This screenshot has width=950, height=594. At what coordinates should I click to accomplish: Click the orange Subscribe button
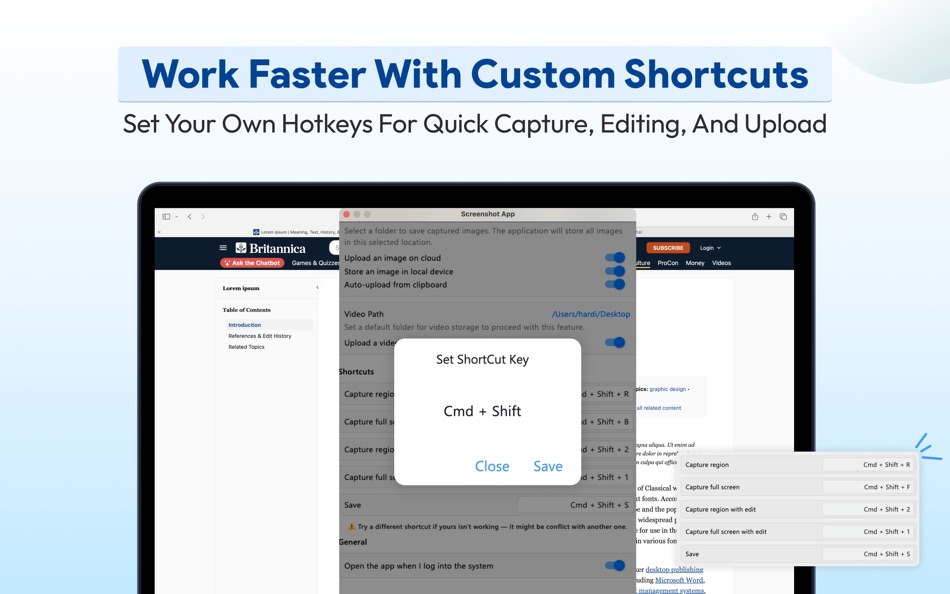click(668, 248)
